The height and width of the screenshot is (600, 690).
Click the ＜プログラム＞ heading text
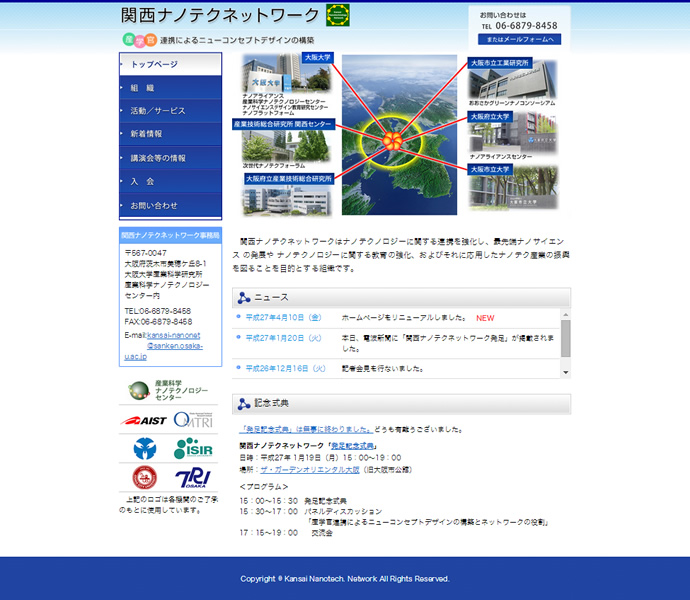click(264, 487)
